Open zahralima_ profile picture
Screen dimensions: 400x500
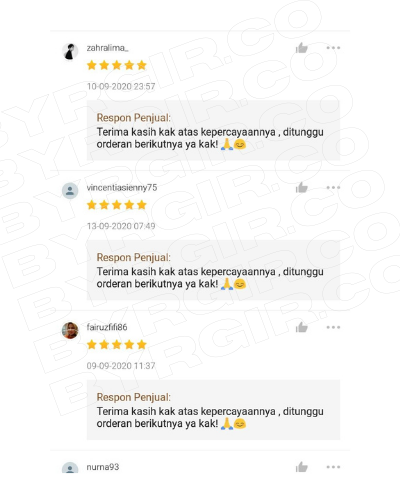pyautogui.click(x=70, y=52)
